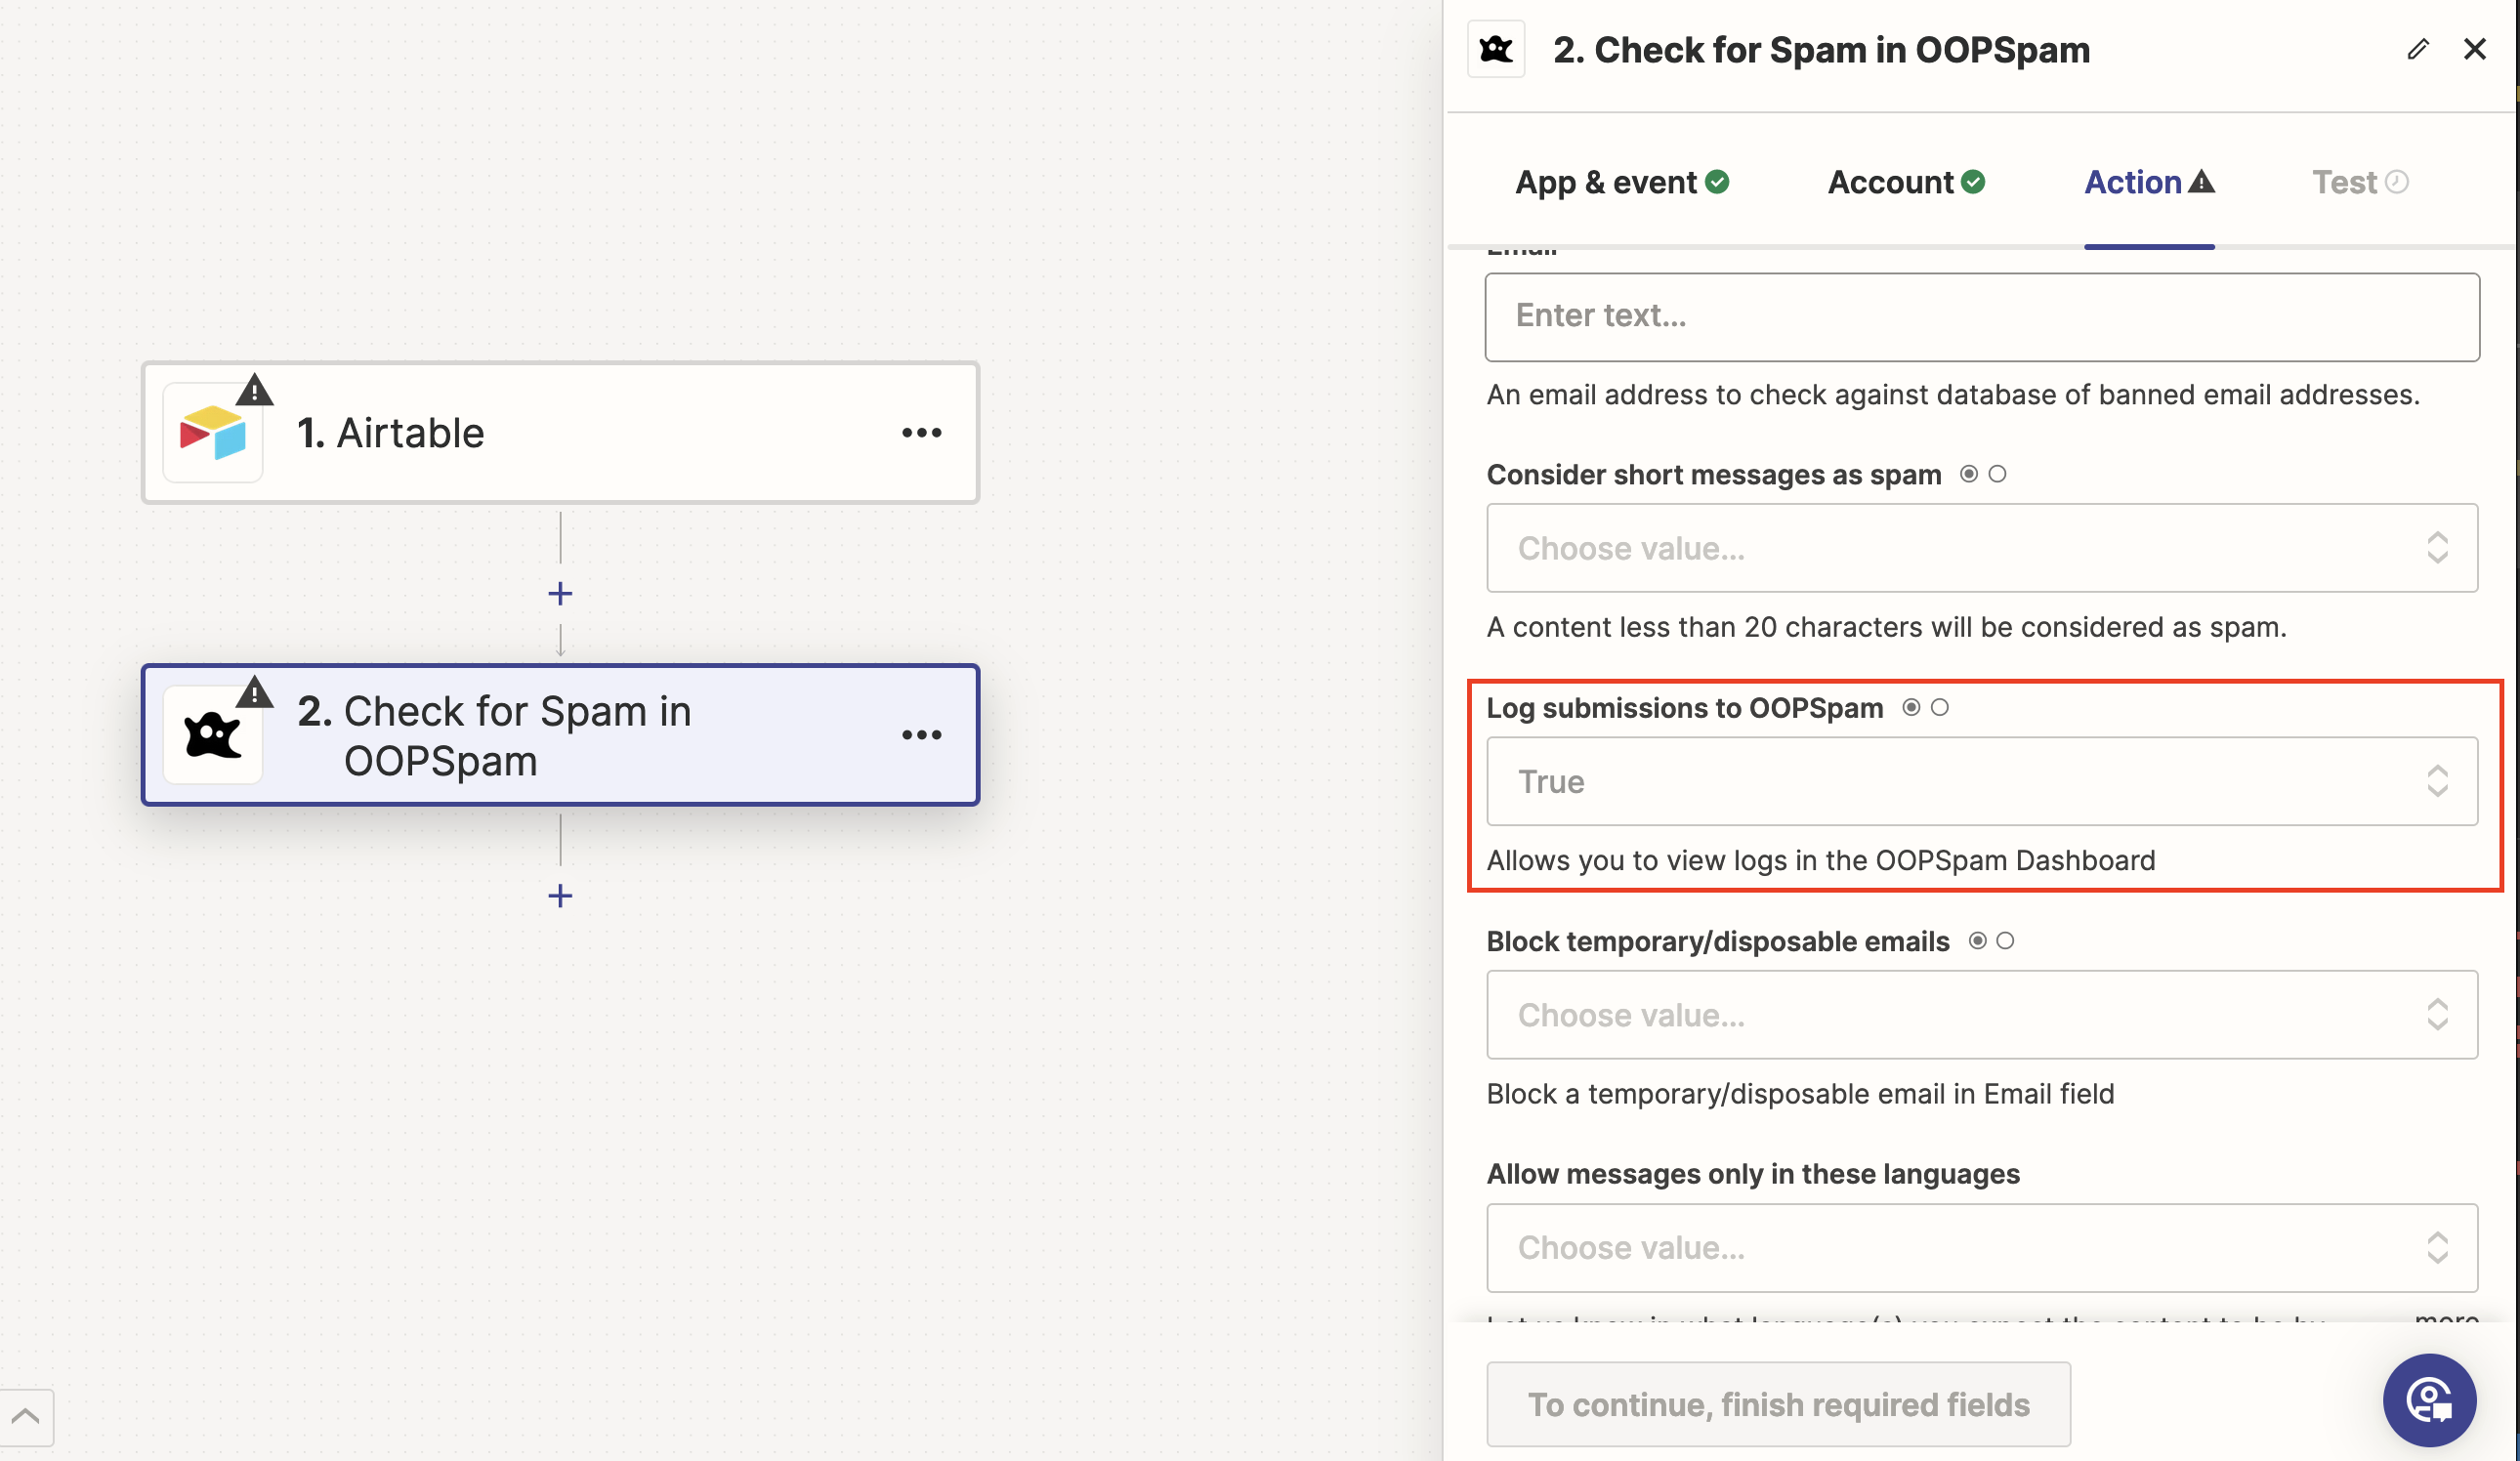Switch to the Action tab
Screen dimensions: 2520x1461
[2149, 182]
